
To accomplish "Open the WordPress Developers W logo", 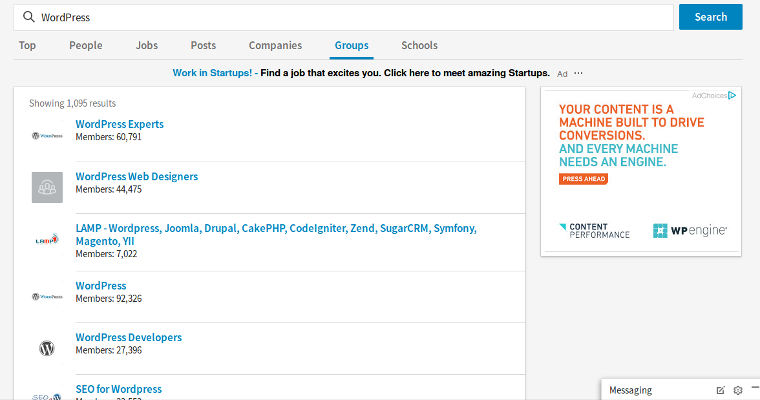I will coord(47,348).
